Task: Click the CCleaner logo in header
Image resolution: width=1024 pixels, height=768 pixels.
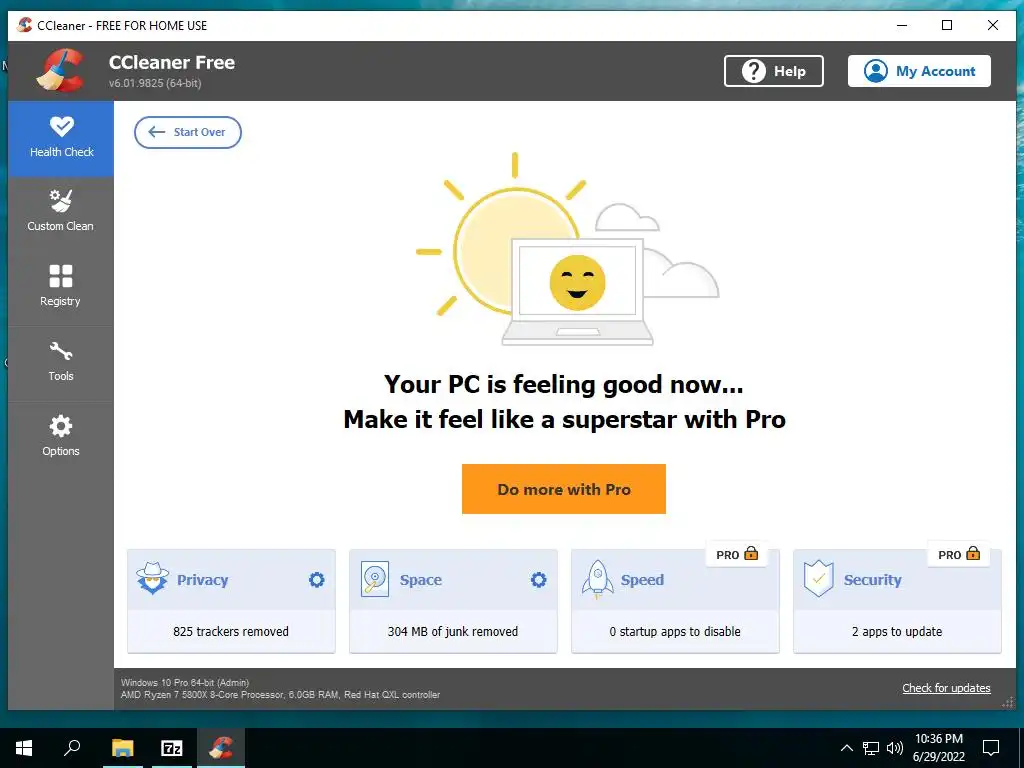Action: tap(60, 71)
